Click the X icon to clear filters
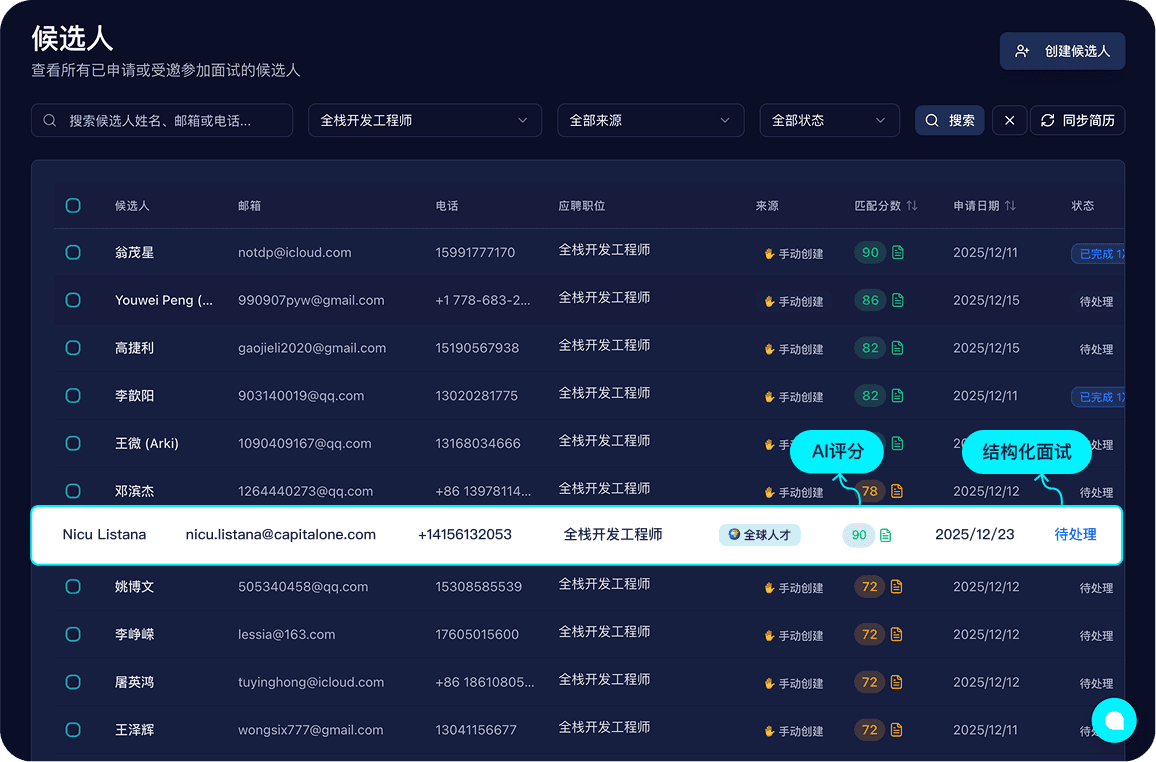The width and height of the screenshot is (1156, 762). point(1009,120)
